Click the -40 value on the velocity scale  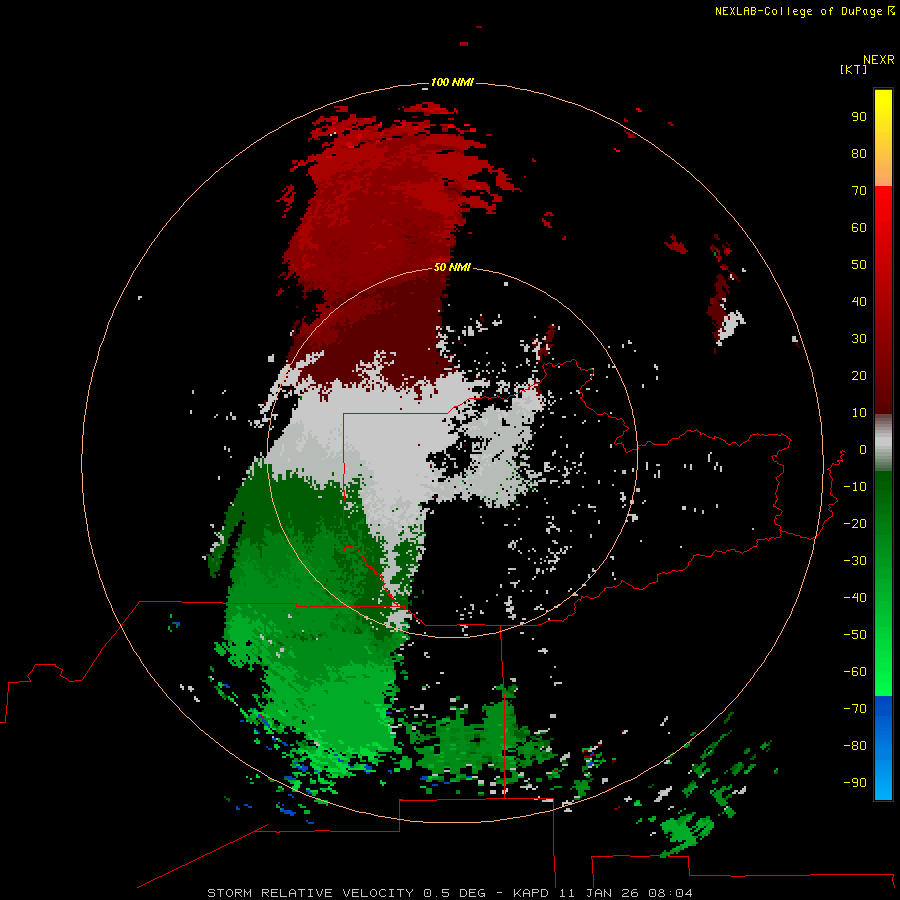pyautogui.click(x=855, y=598)
